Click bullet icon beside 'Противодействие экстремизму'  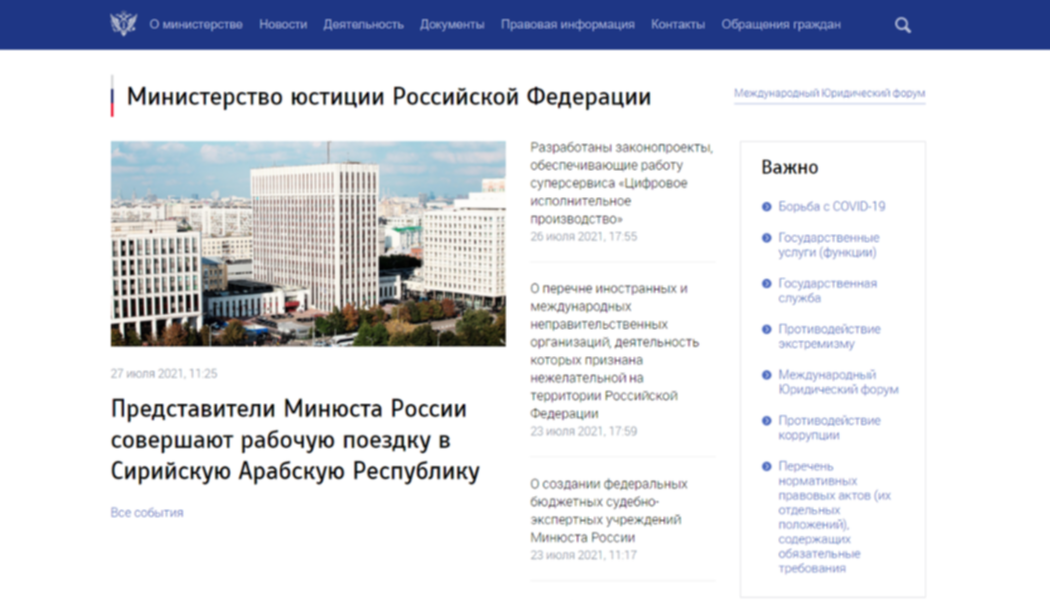(x=767, y=329)
